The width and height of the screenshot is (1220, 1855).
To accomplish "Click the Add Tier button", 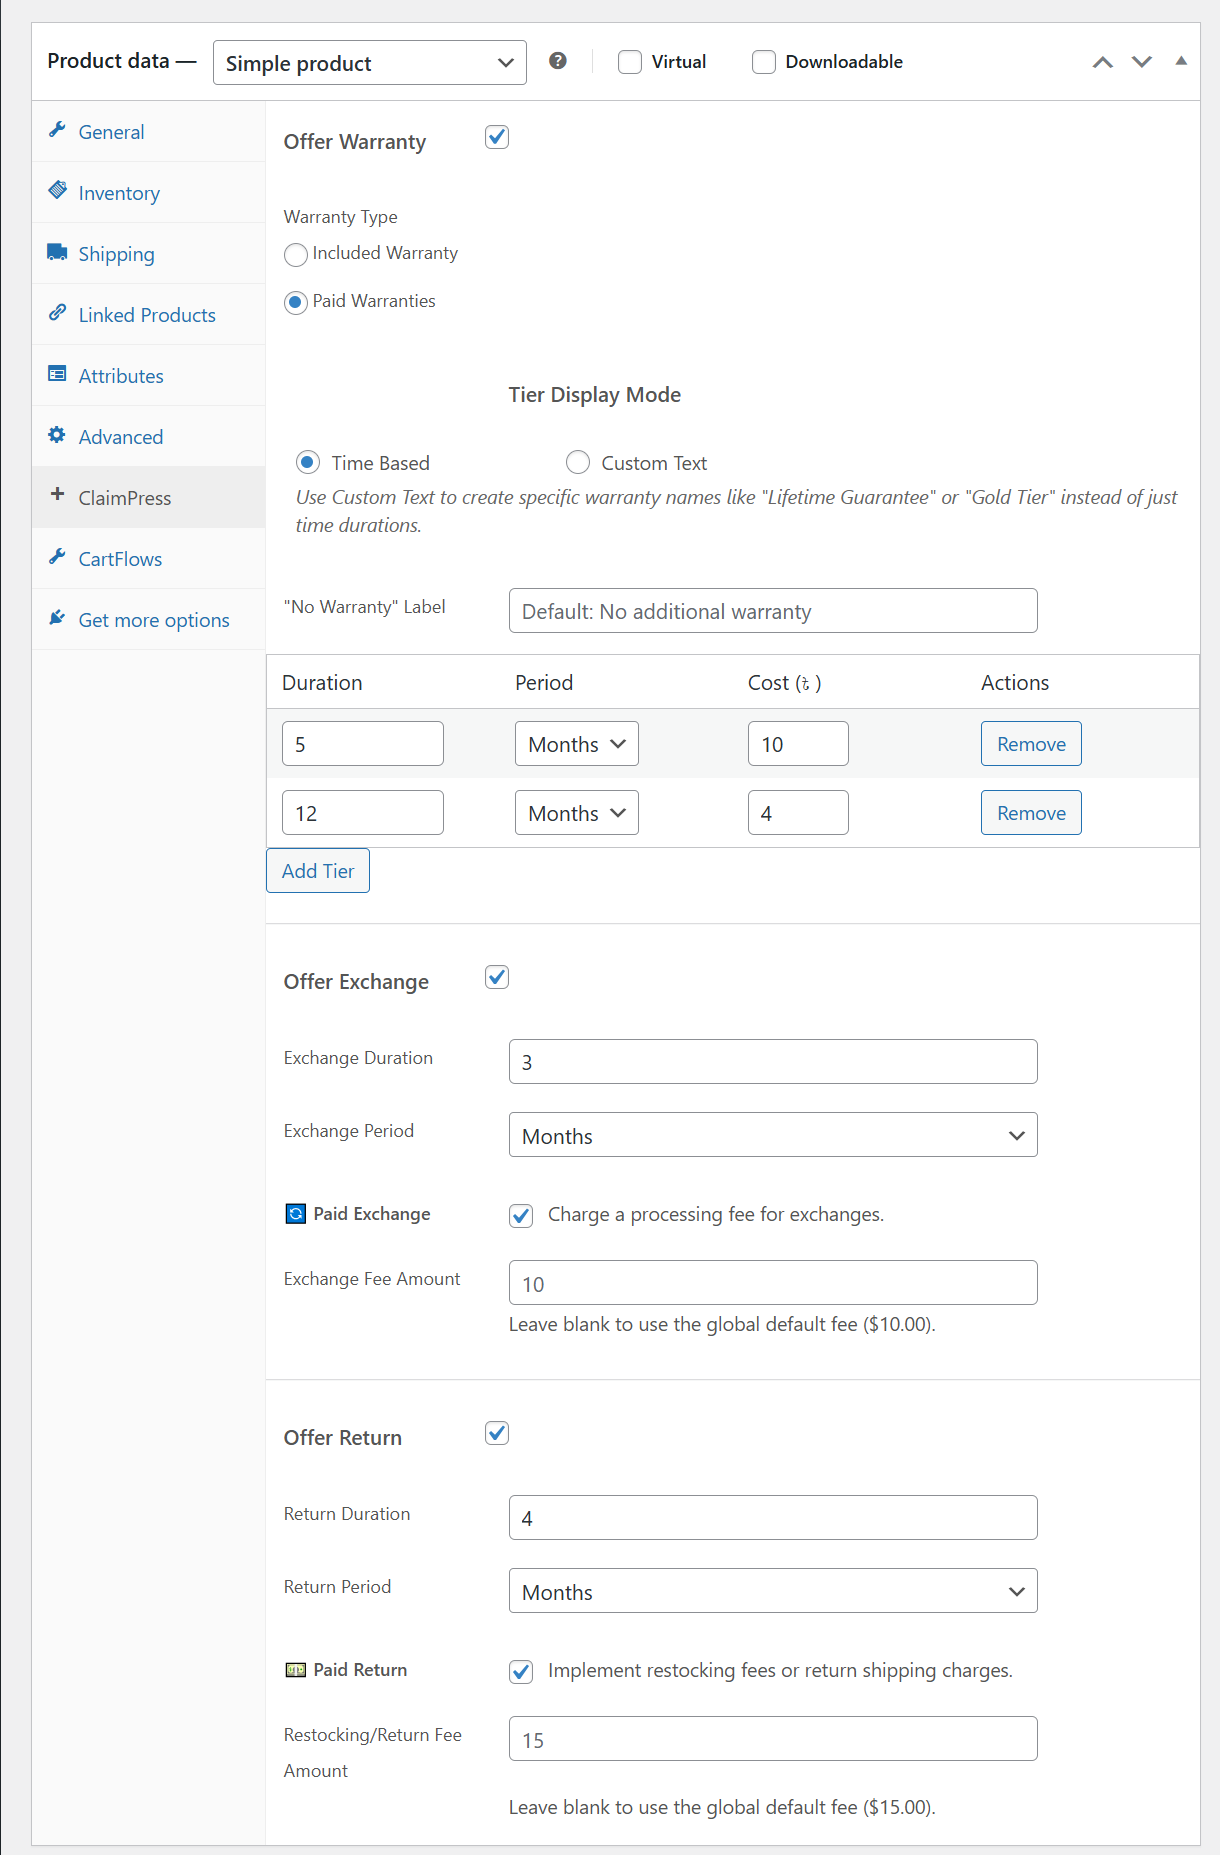I will 318,871.
